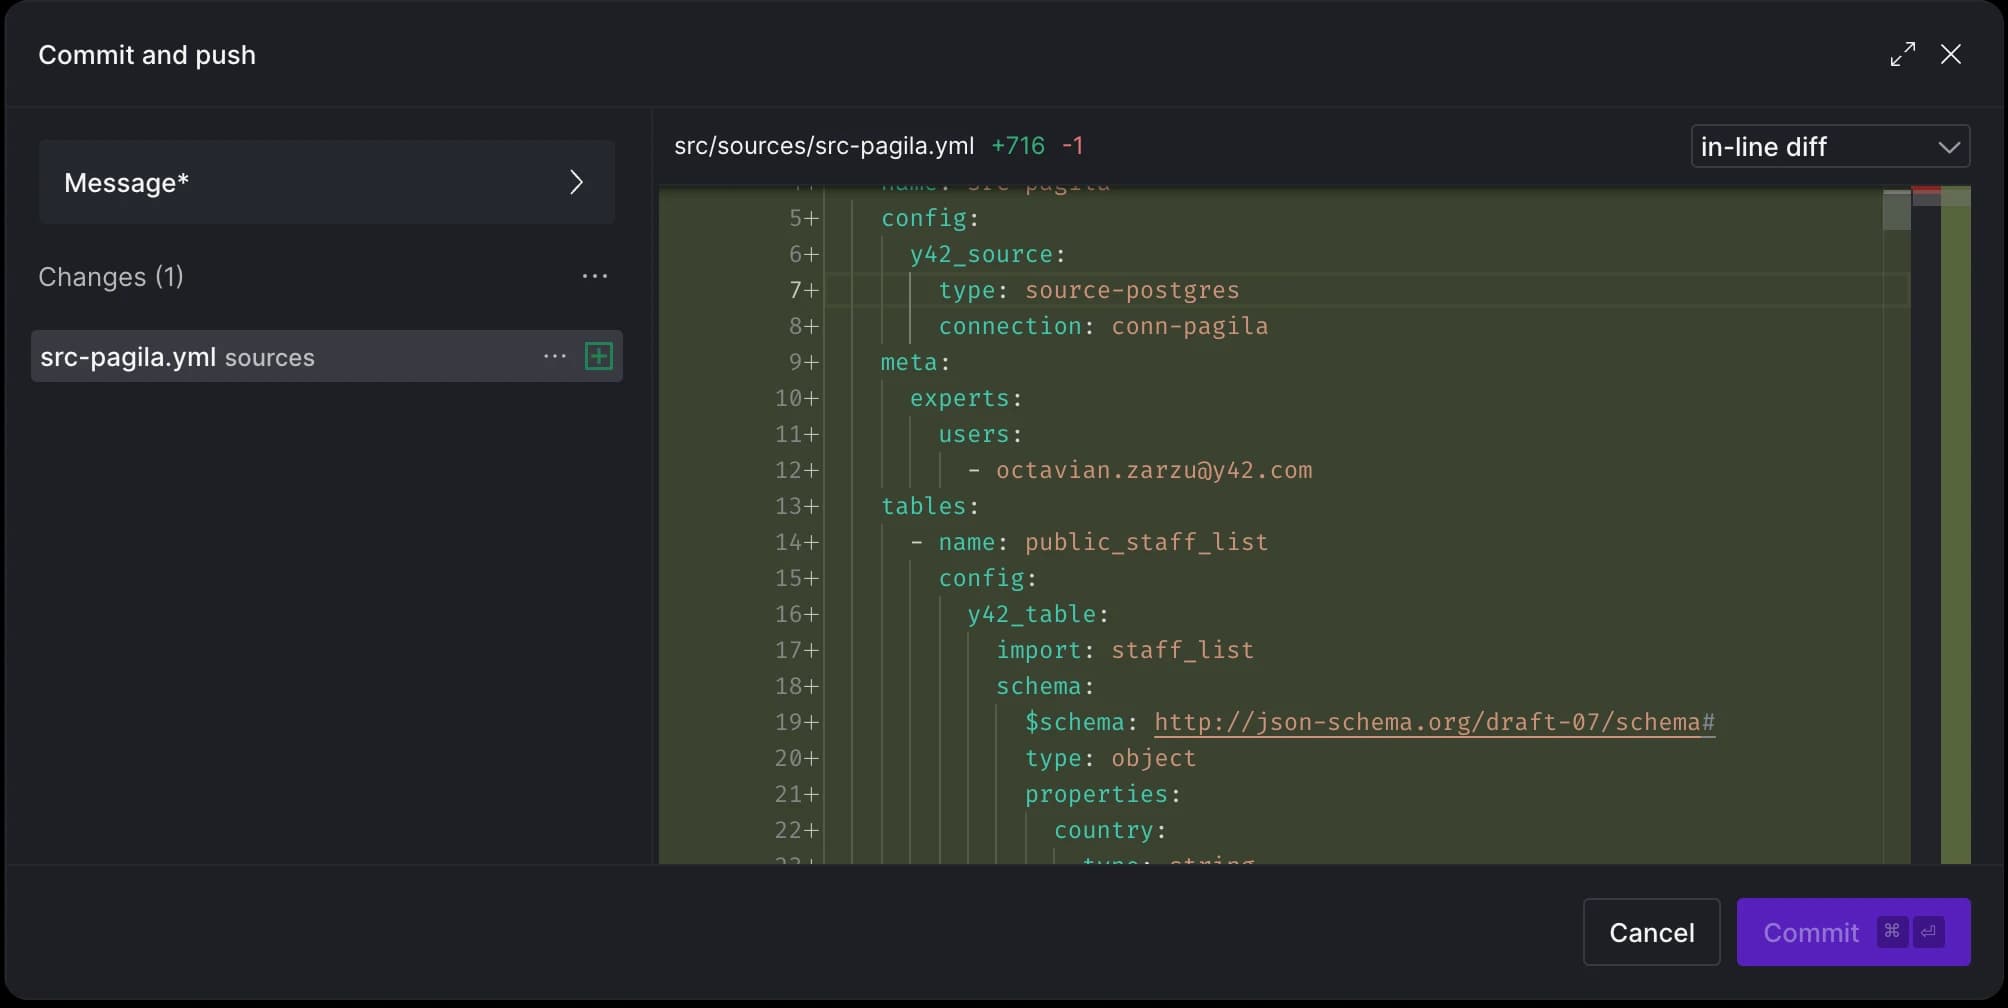
Task: Click line 15 config: key
Action: click(x=988, y=578)
